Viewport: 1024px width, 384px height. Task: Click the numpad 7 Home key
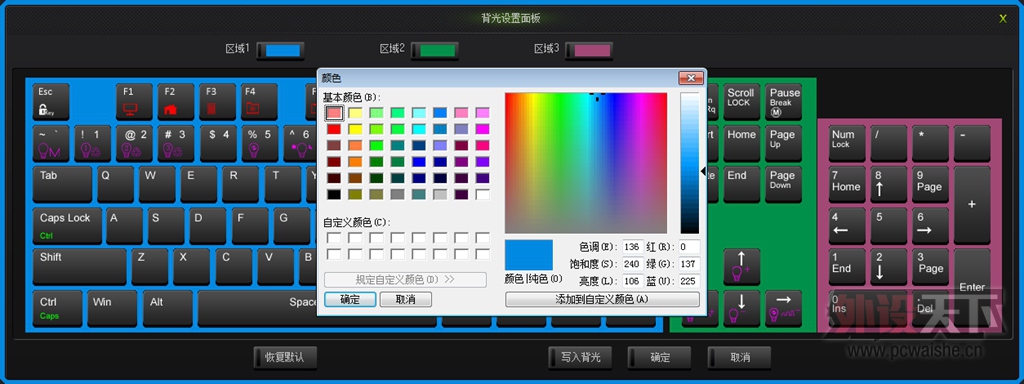point(847,184)
